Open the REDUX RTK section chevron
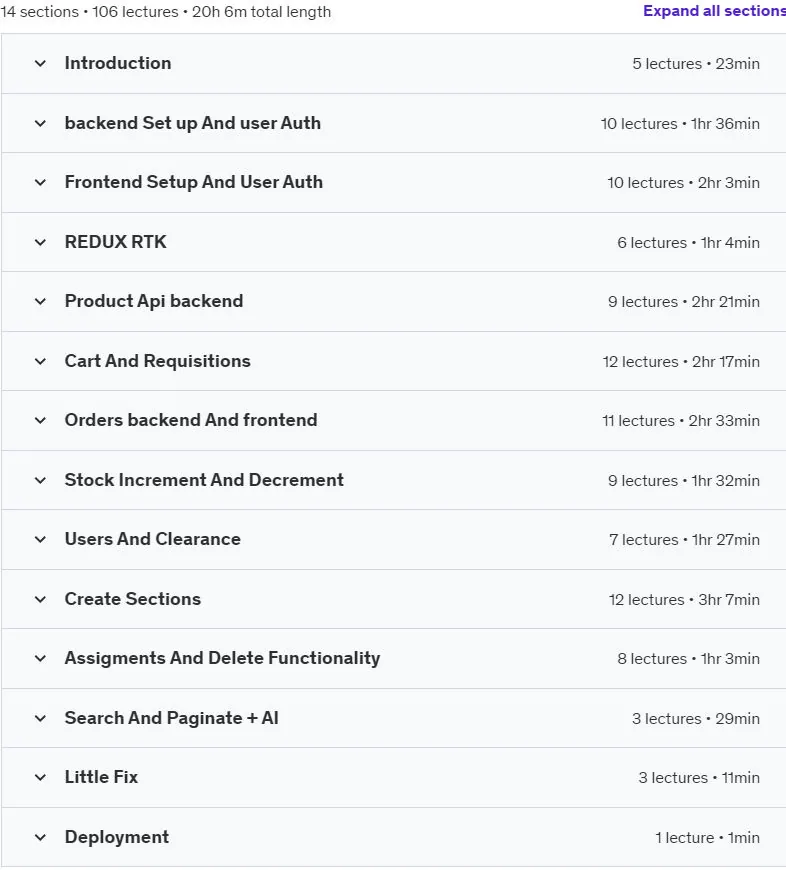 pyautogui.click(x=40, y=242)
